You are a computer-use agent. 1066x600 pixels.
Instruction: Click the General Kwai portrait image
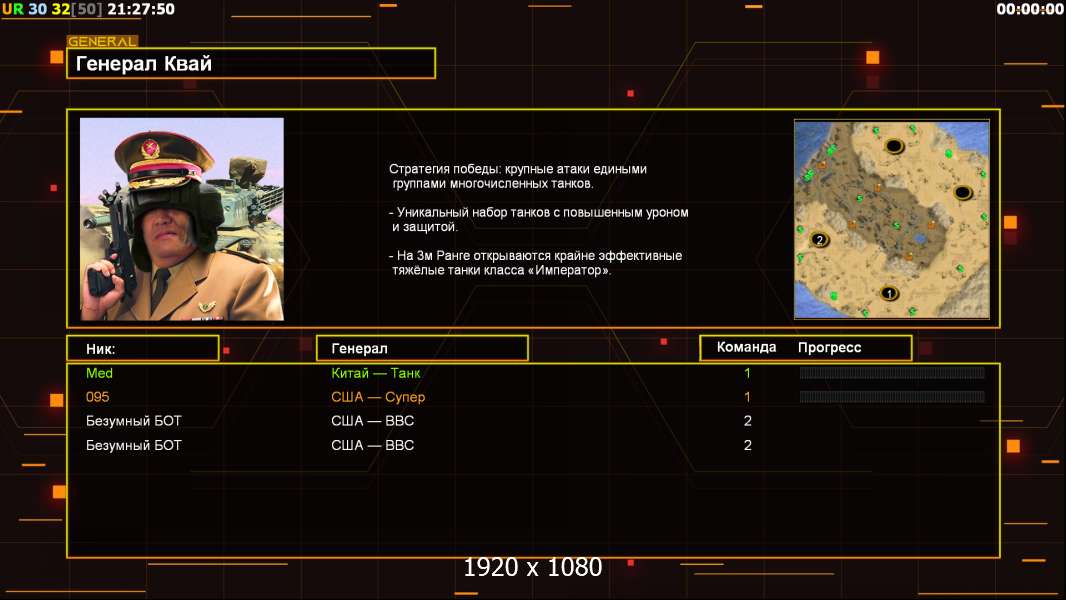[182, 219]
